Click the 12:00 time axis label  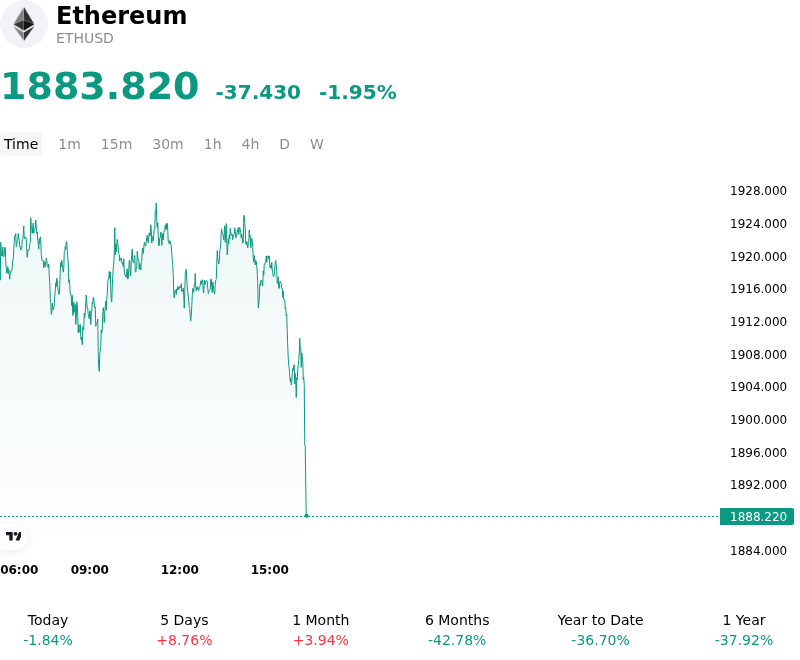pyautogui.click(x=180, y=569)
